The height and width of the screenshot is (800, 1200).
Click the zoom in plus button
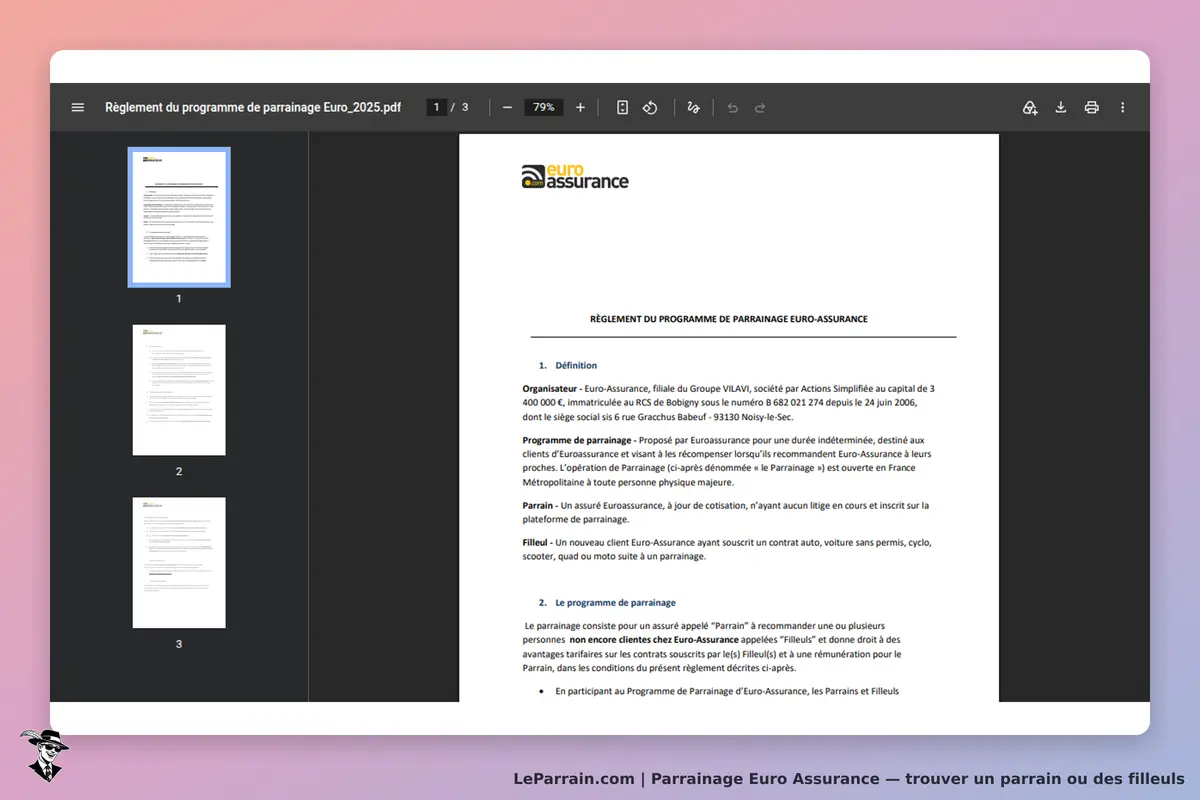pyautogui.click(x=580, y=107)
